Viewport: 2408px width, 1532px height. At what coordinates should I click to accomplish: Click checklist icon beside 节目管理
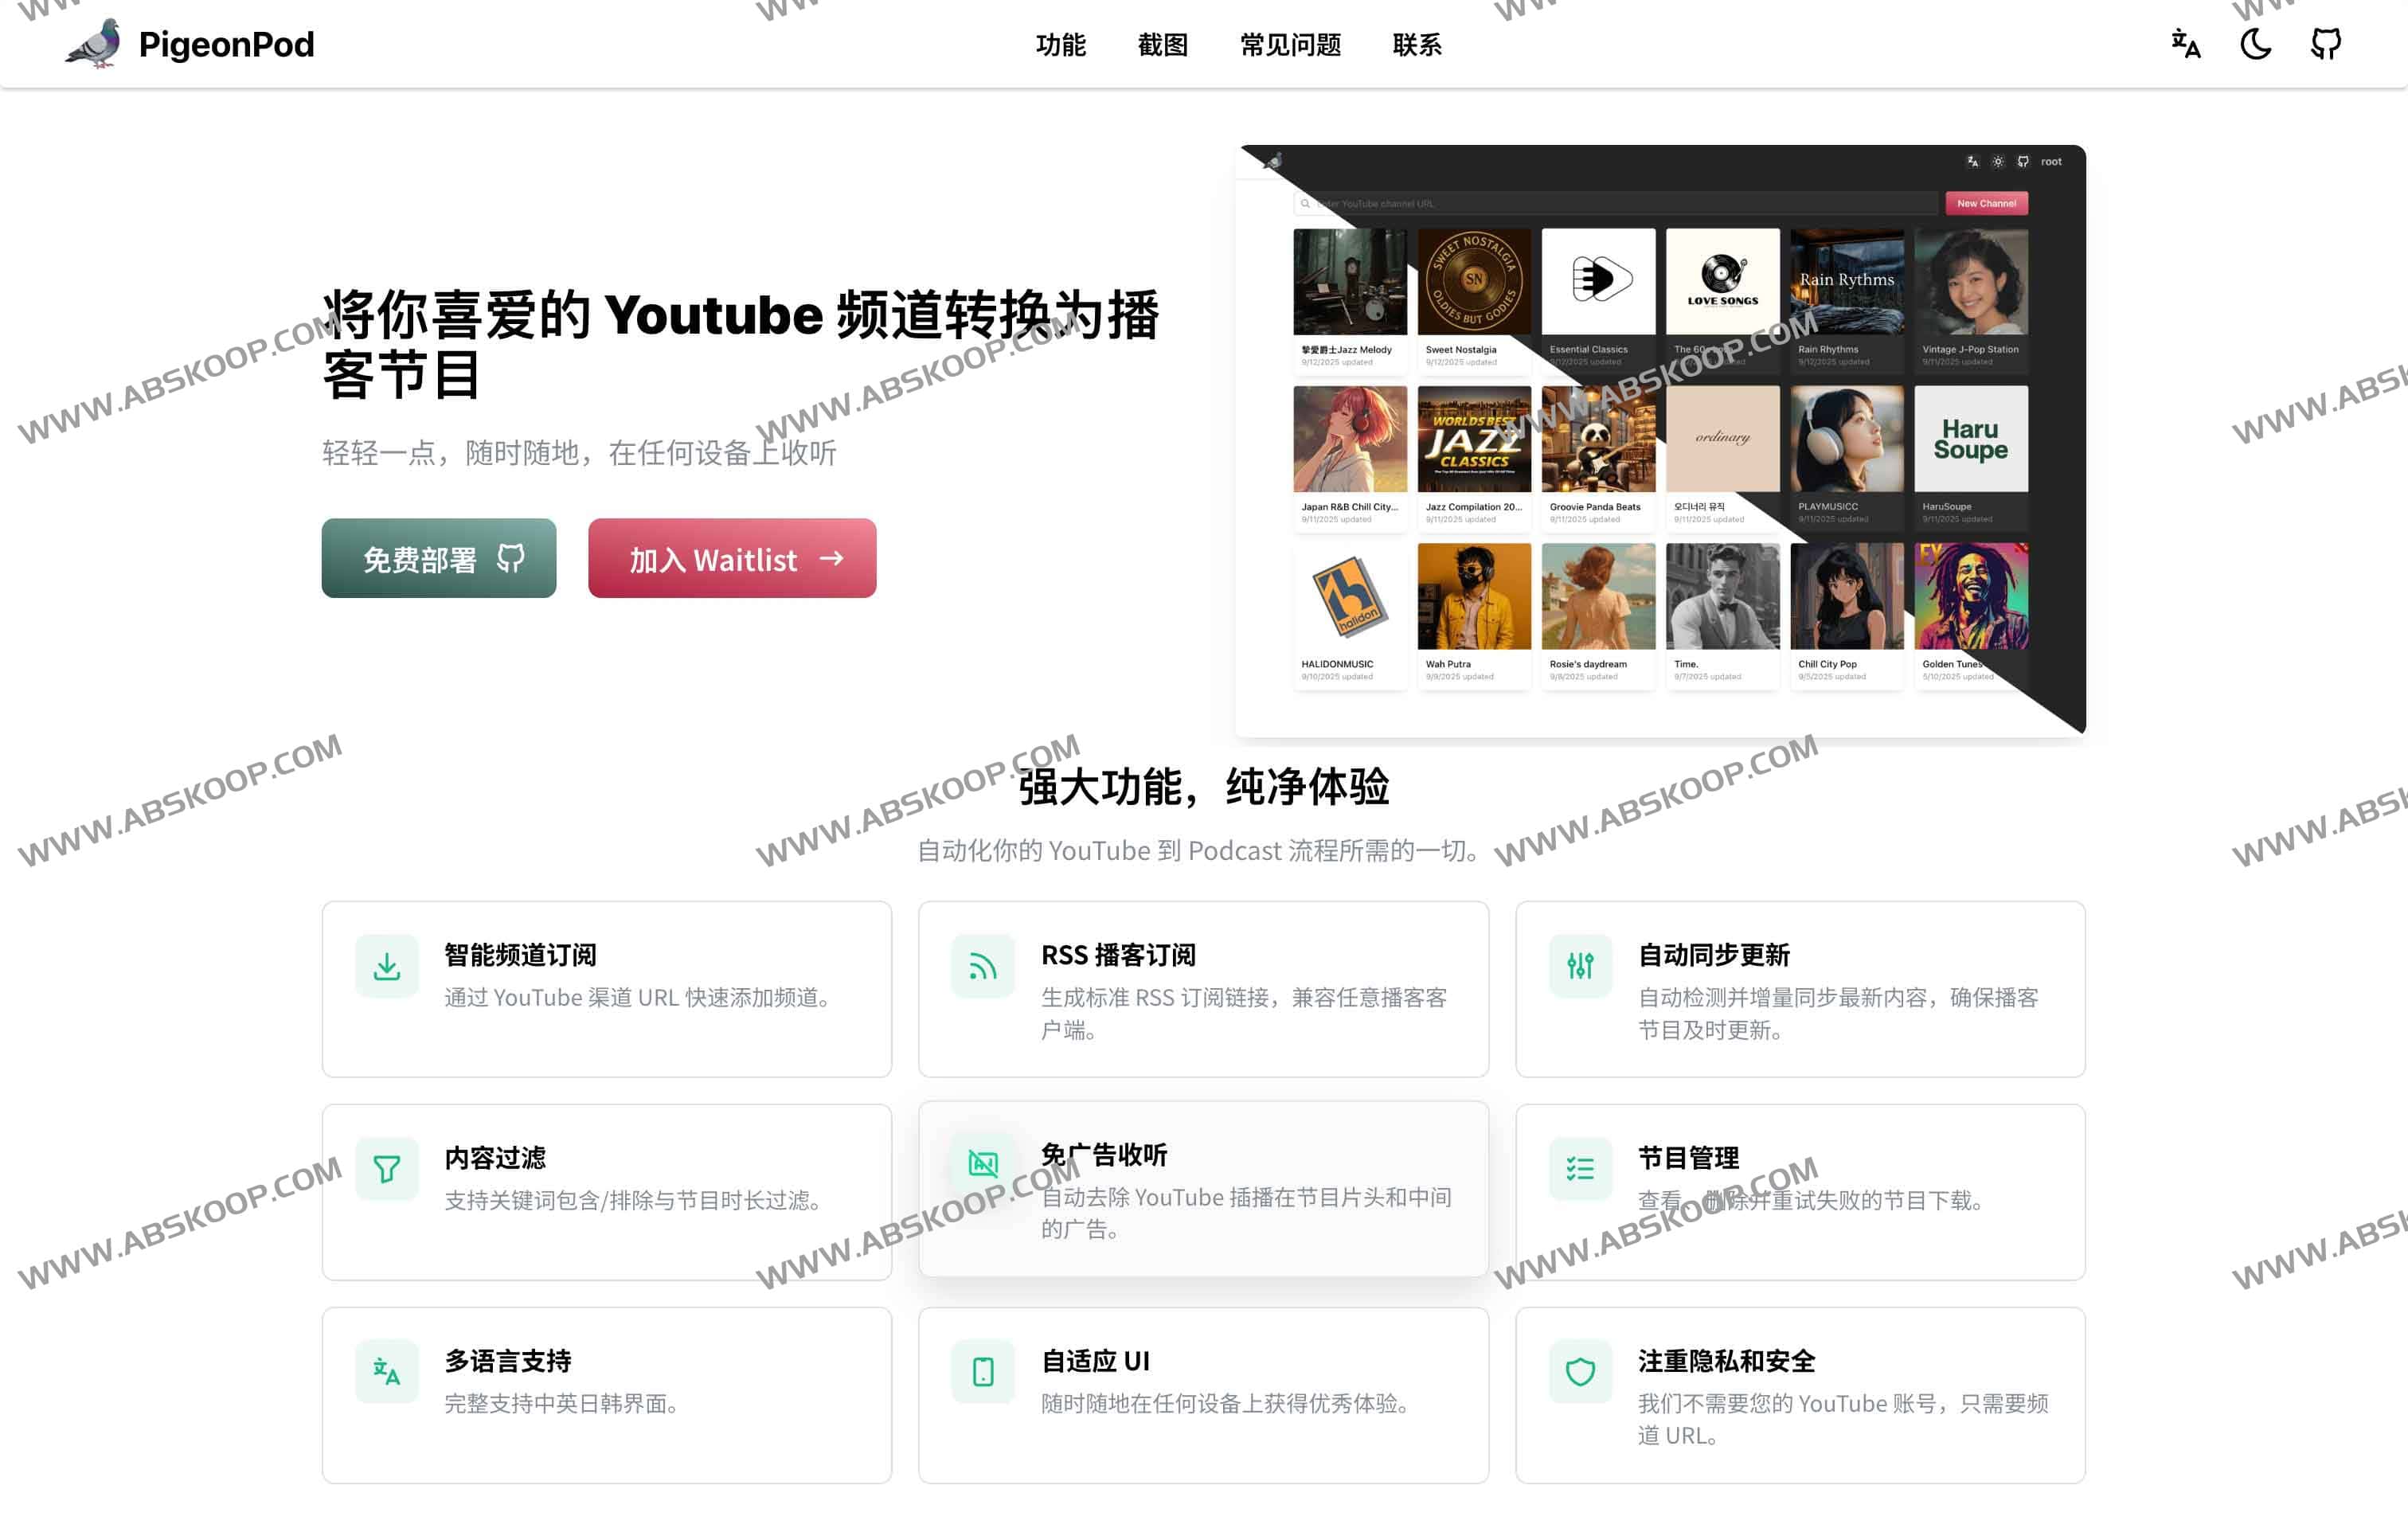pos(1580,1169)
